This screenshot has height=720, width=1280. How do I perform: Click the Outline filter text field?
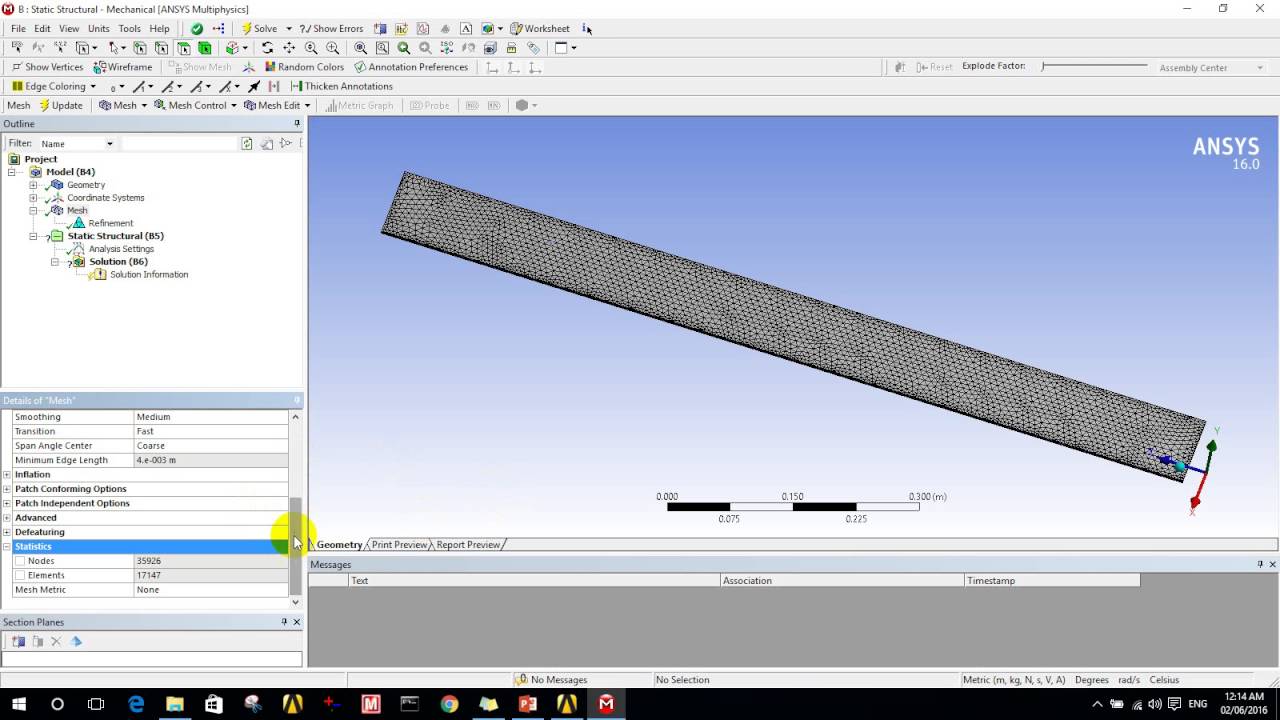tap(179, 144)
